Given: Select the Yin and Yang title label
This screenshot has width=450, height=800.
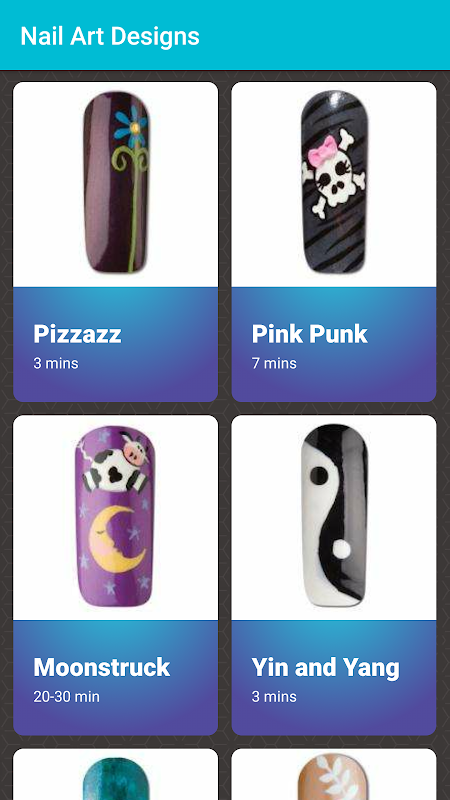Looking at the screenshot, I should coord(326,668).
